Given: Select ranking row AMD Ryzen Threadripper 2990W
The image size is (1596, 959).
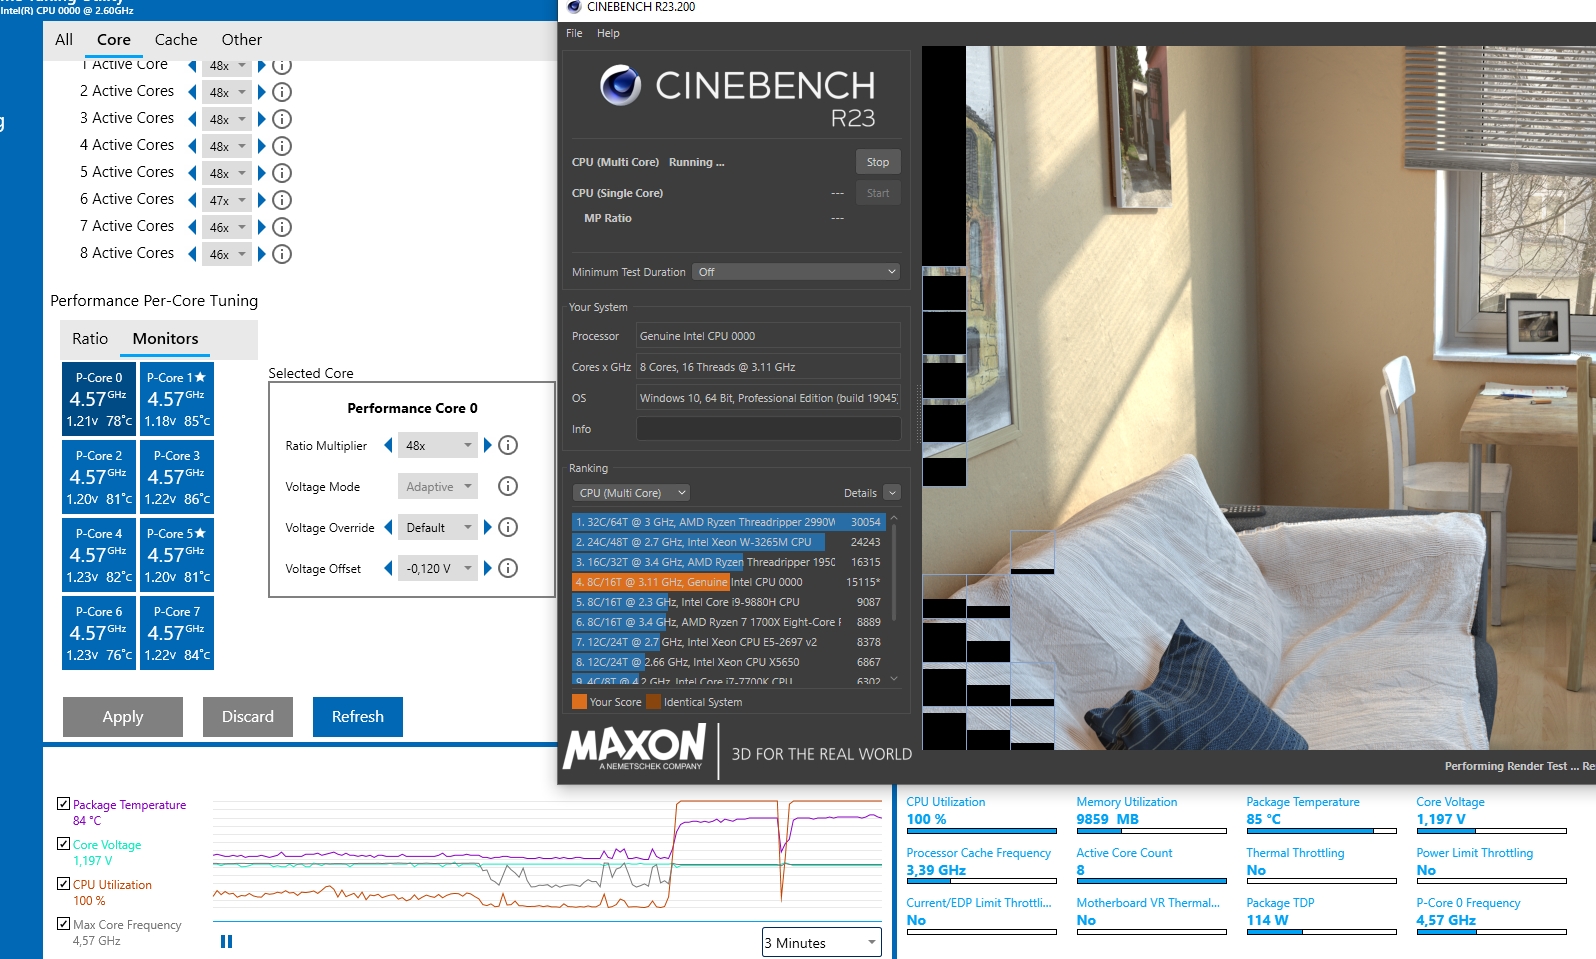Looking at the screenshot, I should (728, 522).
